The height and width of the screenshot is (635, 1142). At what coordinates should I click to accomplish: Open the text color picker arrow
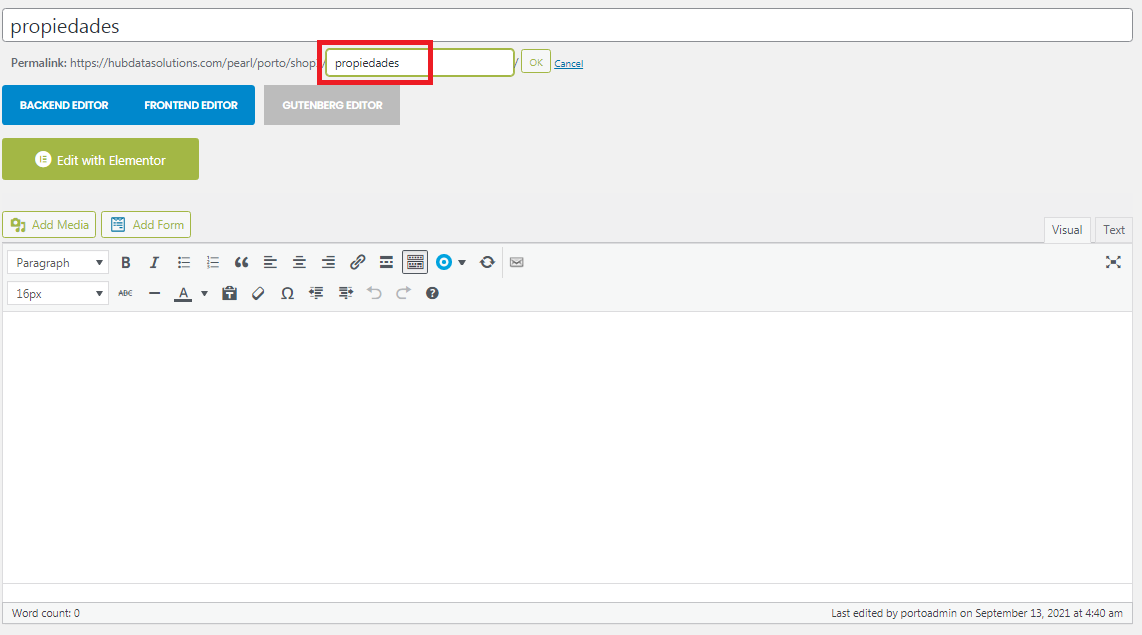[x=205, y=293]
